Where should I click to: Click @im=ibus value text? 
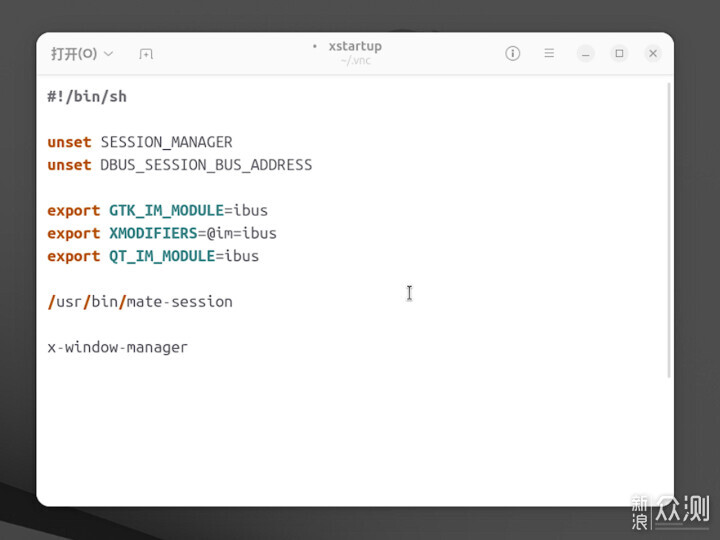click(x=242, y=233)
